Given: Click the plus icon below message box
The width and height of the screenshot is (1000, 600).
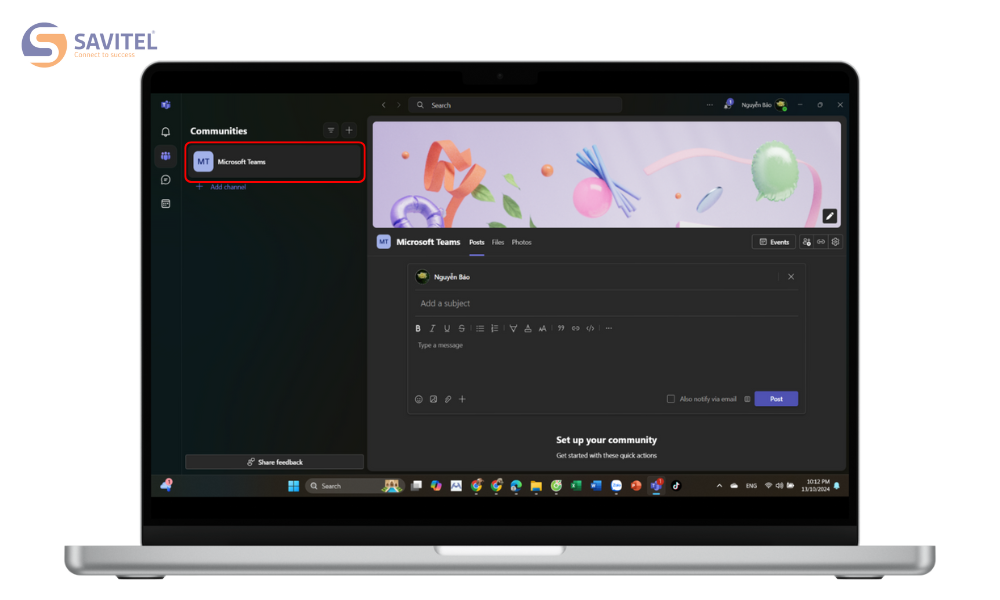Looking at the screenshot, I should (462, 399).
